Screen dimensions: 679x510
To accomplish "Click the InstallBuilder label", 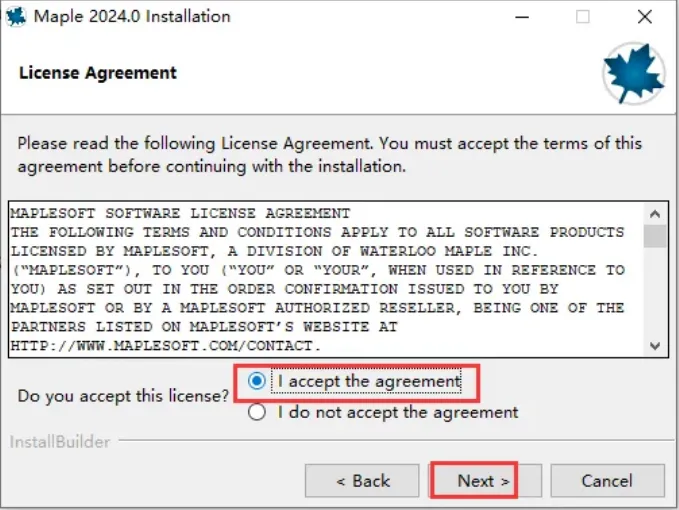I will point(60,442).
